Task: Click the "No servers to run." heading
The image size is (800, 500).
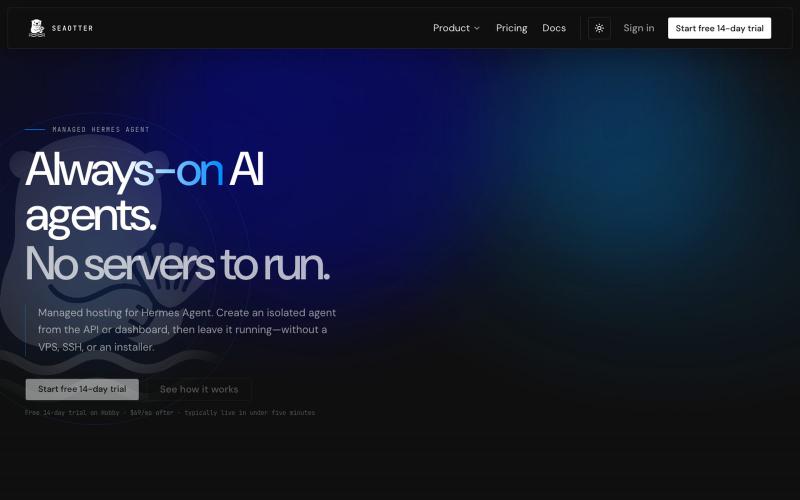Action: click(177, 264)
